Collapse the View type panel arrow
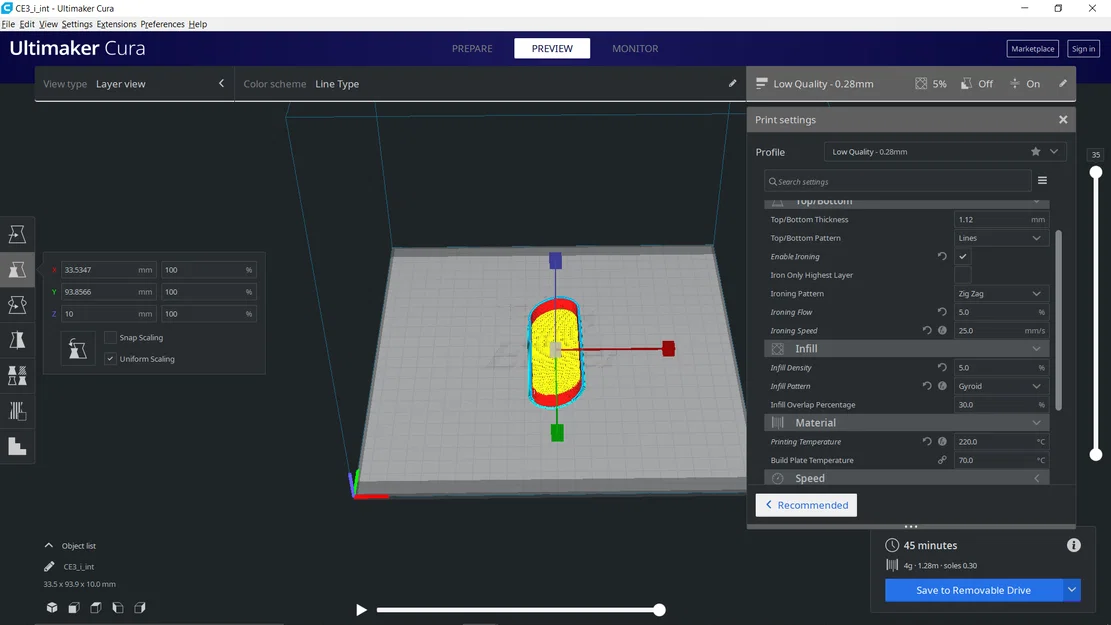The width and height of the screenshot is (1111, 625). point(221,84)
